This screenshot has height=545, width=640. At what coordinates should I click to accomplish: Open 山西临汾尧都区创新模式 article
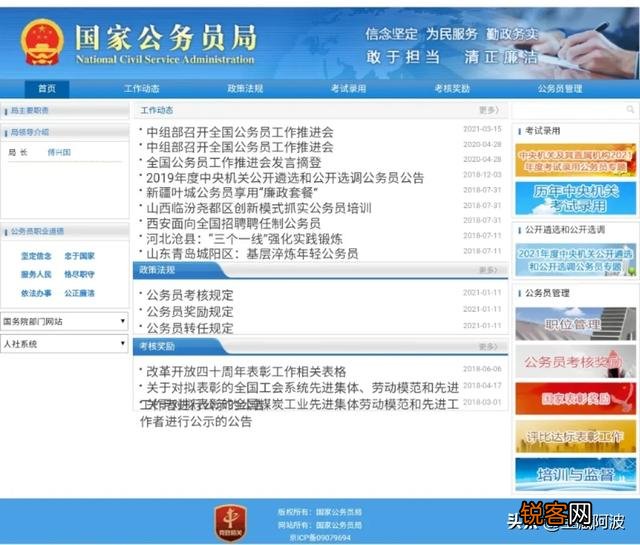[259, 208]
